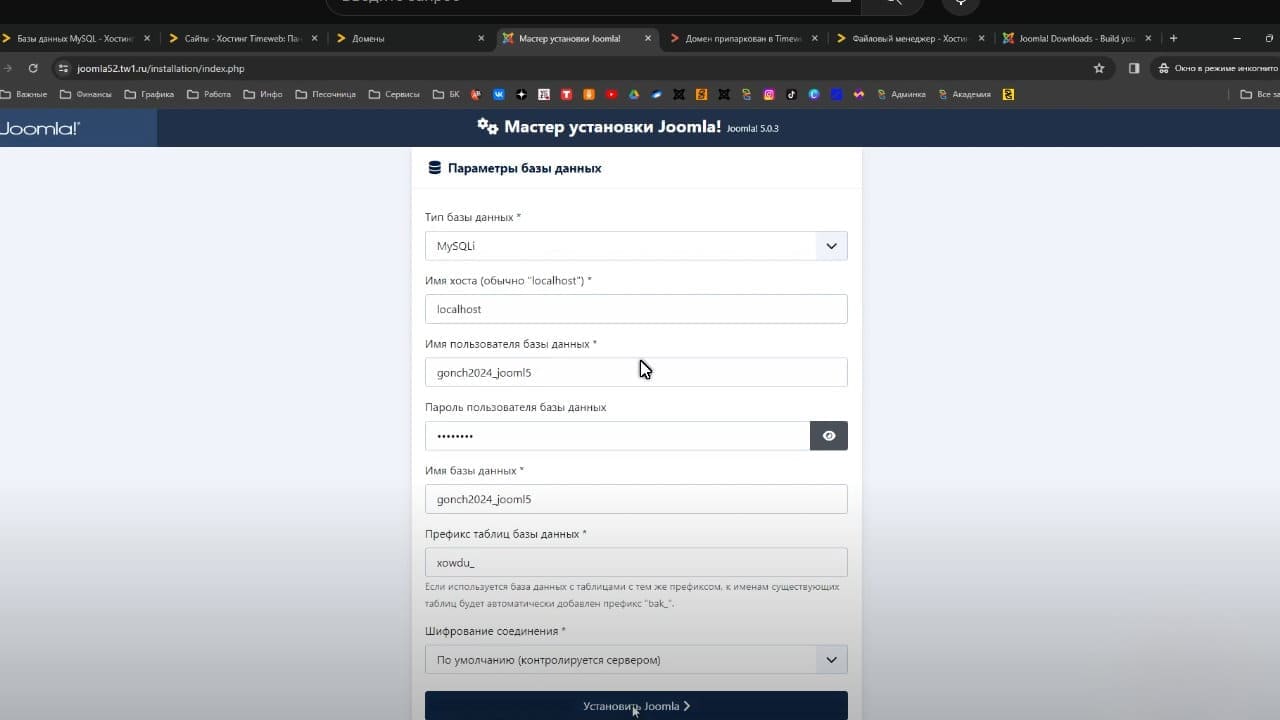Open the Сервисы bookmark folder
The height and width of the screenshot is (720, 1280).
pyautogui.click(x=394, y=94)
